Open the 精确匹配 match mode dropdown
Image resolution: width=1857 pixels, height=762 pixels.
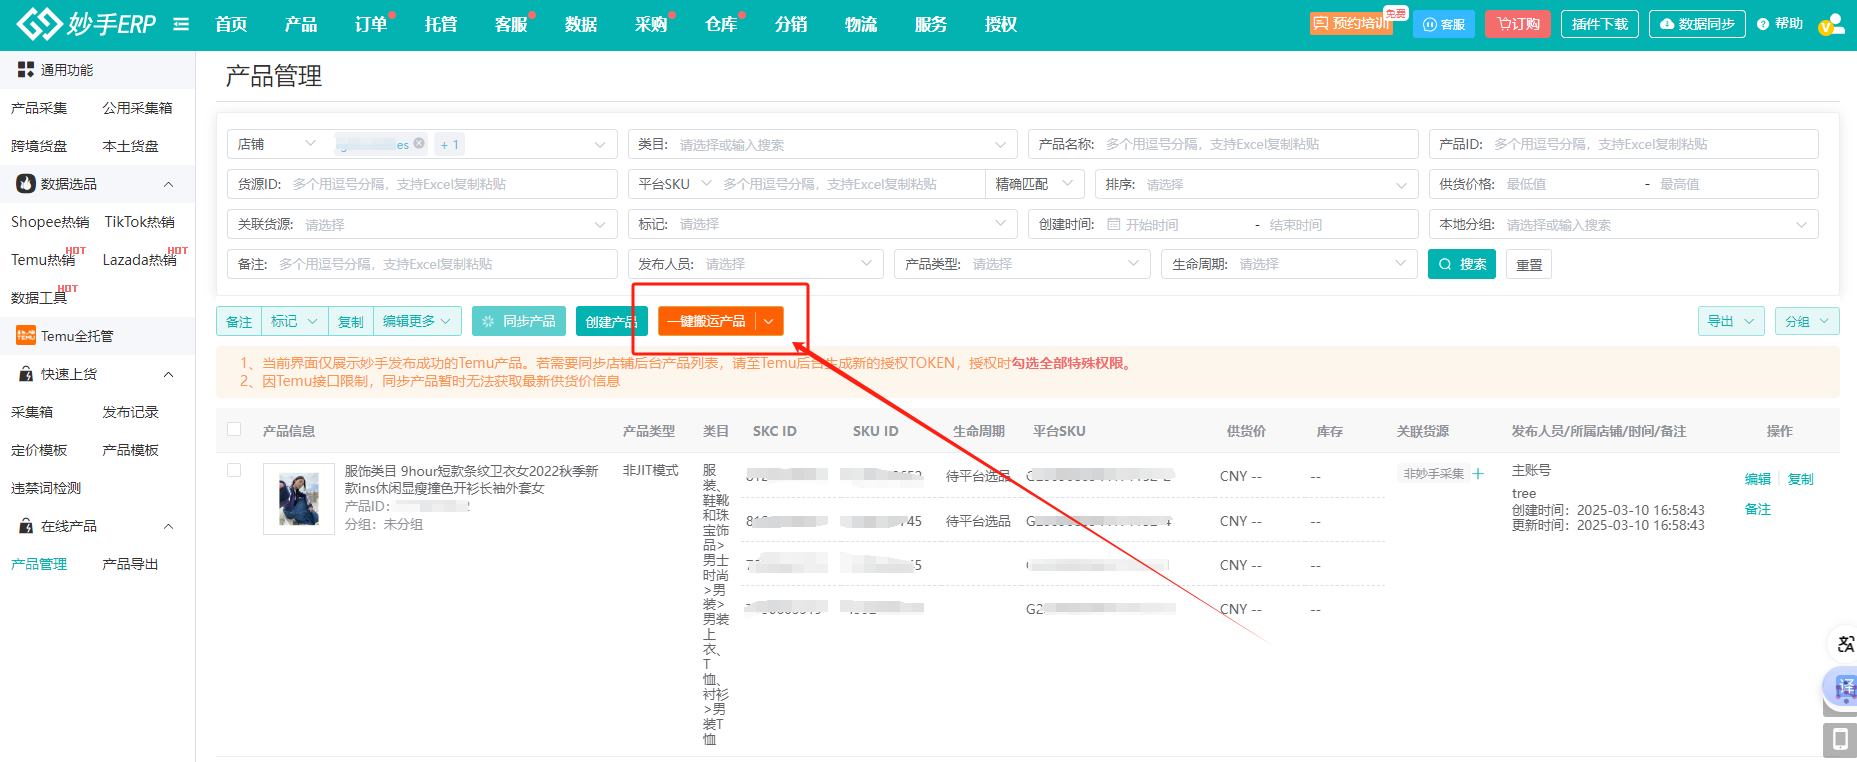(1035, 184)
